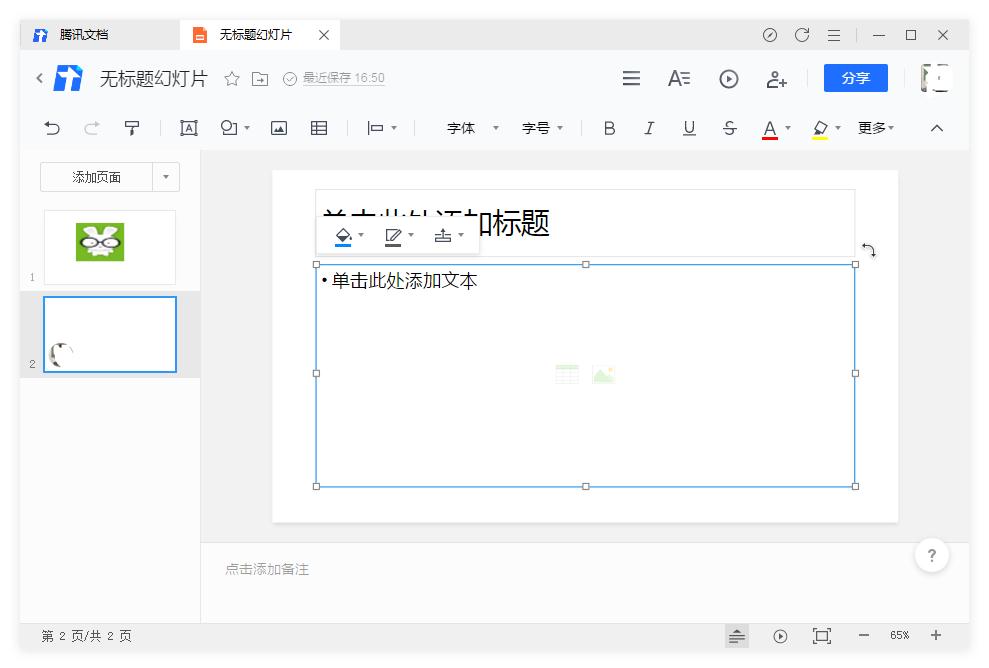Open the header hamburger menu
989x668 pixels.
tap(631, 78)
